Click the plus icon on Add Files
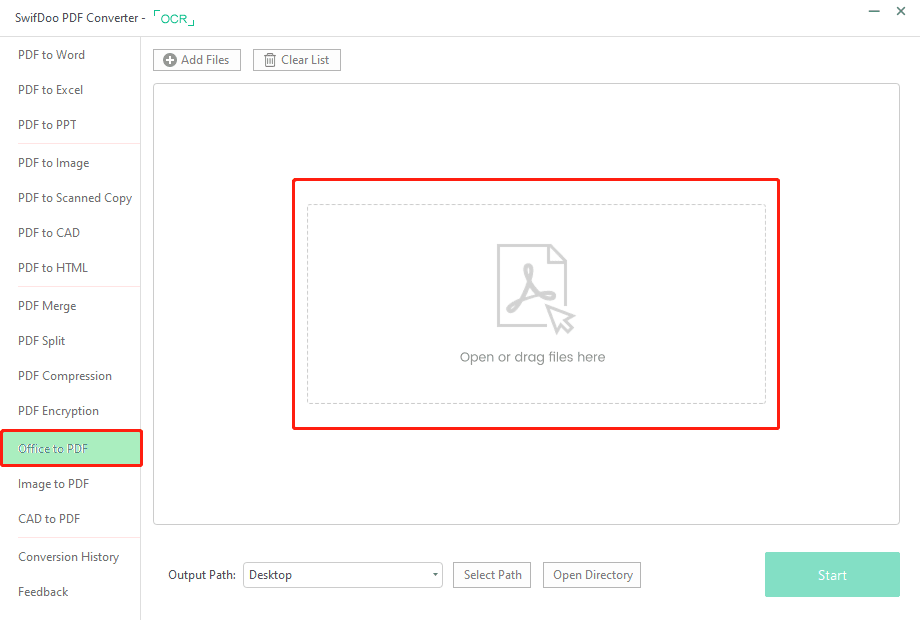920x620 pixels. 170,60
